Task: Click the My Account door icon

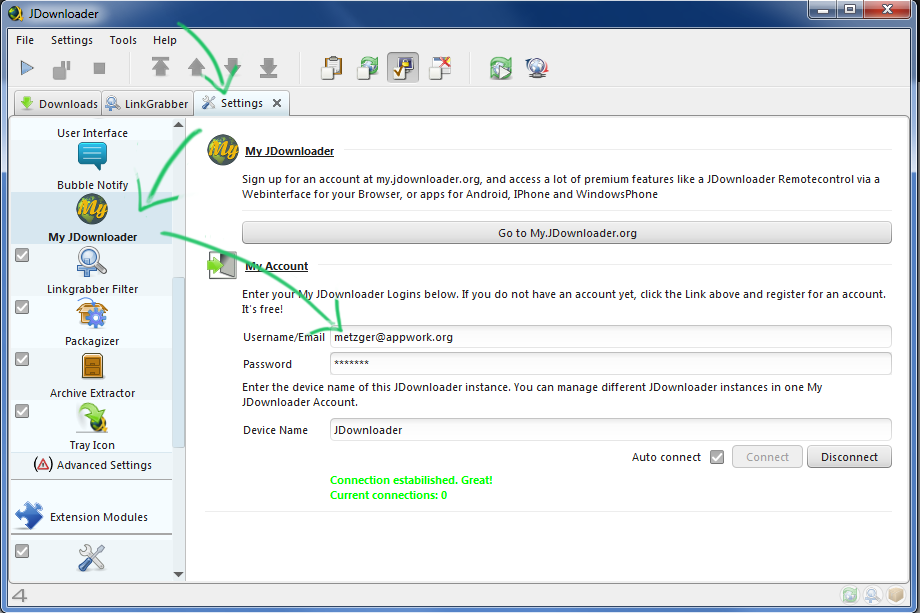Action: point(222,266)
